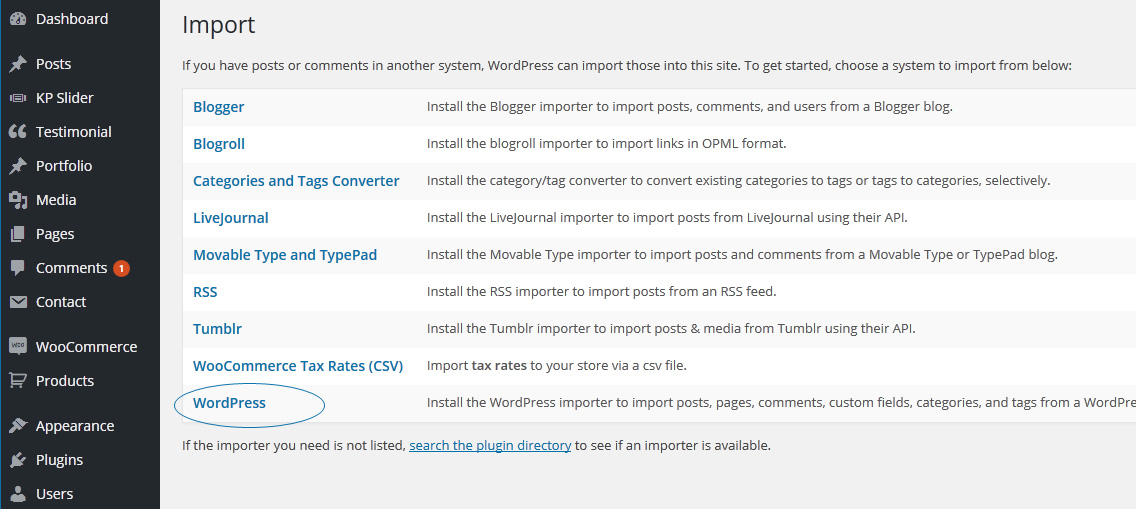The width and height of the screenshot is (1136, 509).
Task: Open the Appearance menu
Action: coord(75,426)
